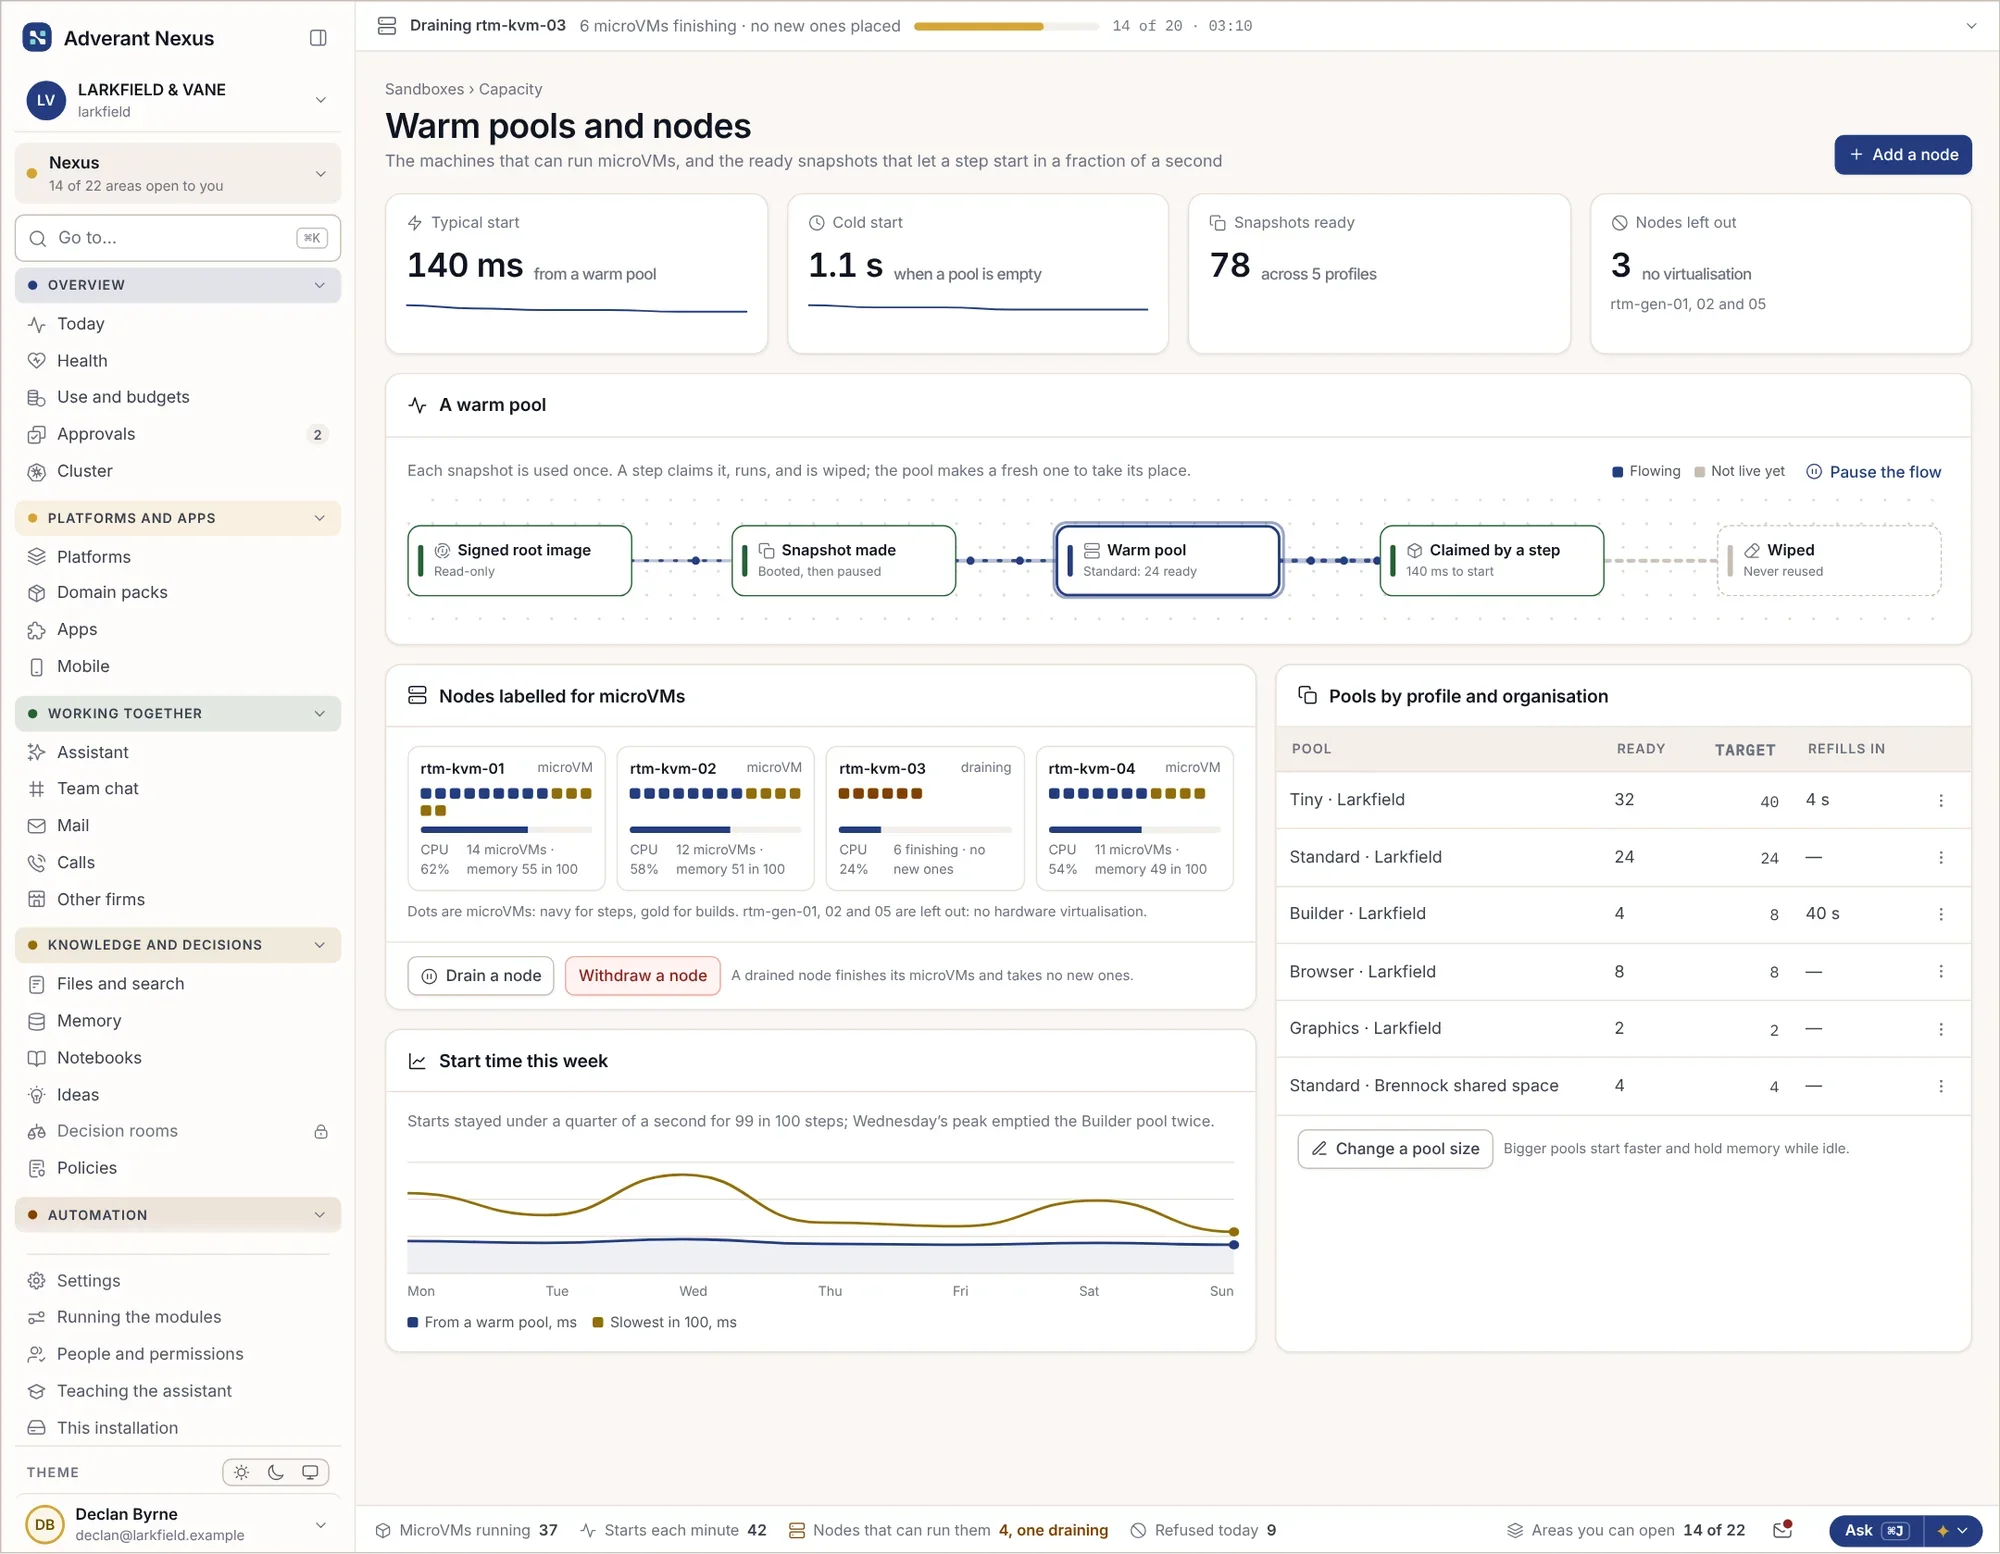Viewport: 2000px width, 1554px height.
Task: Focus the Go to... search field
Action: 178,238
